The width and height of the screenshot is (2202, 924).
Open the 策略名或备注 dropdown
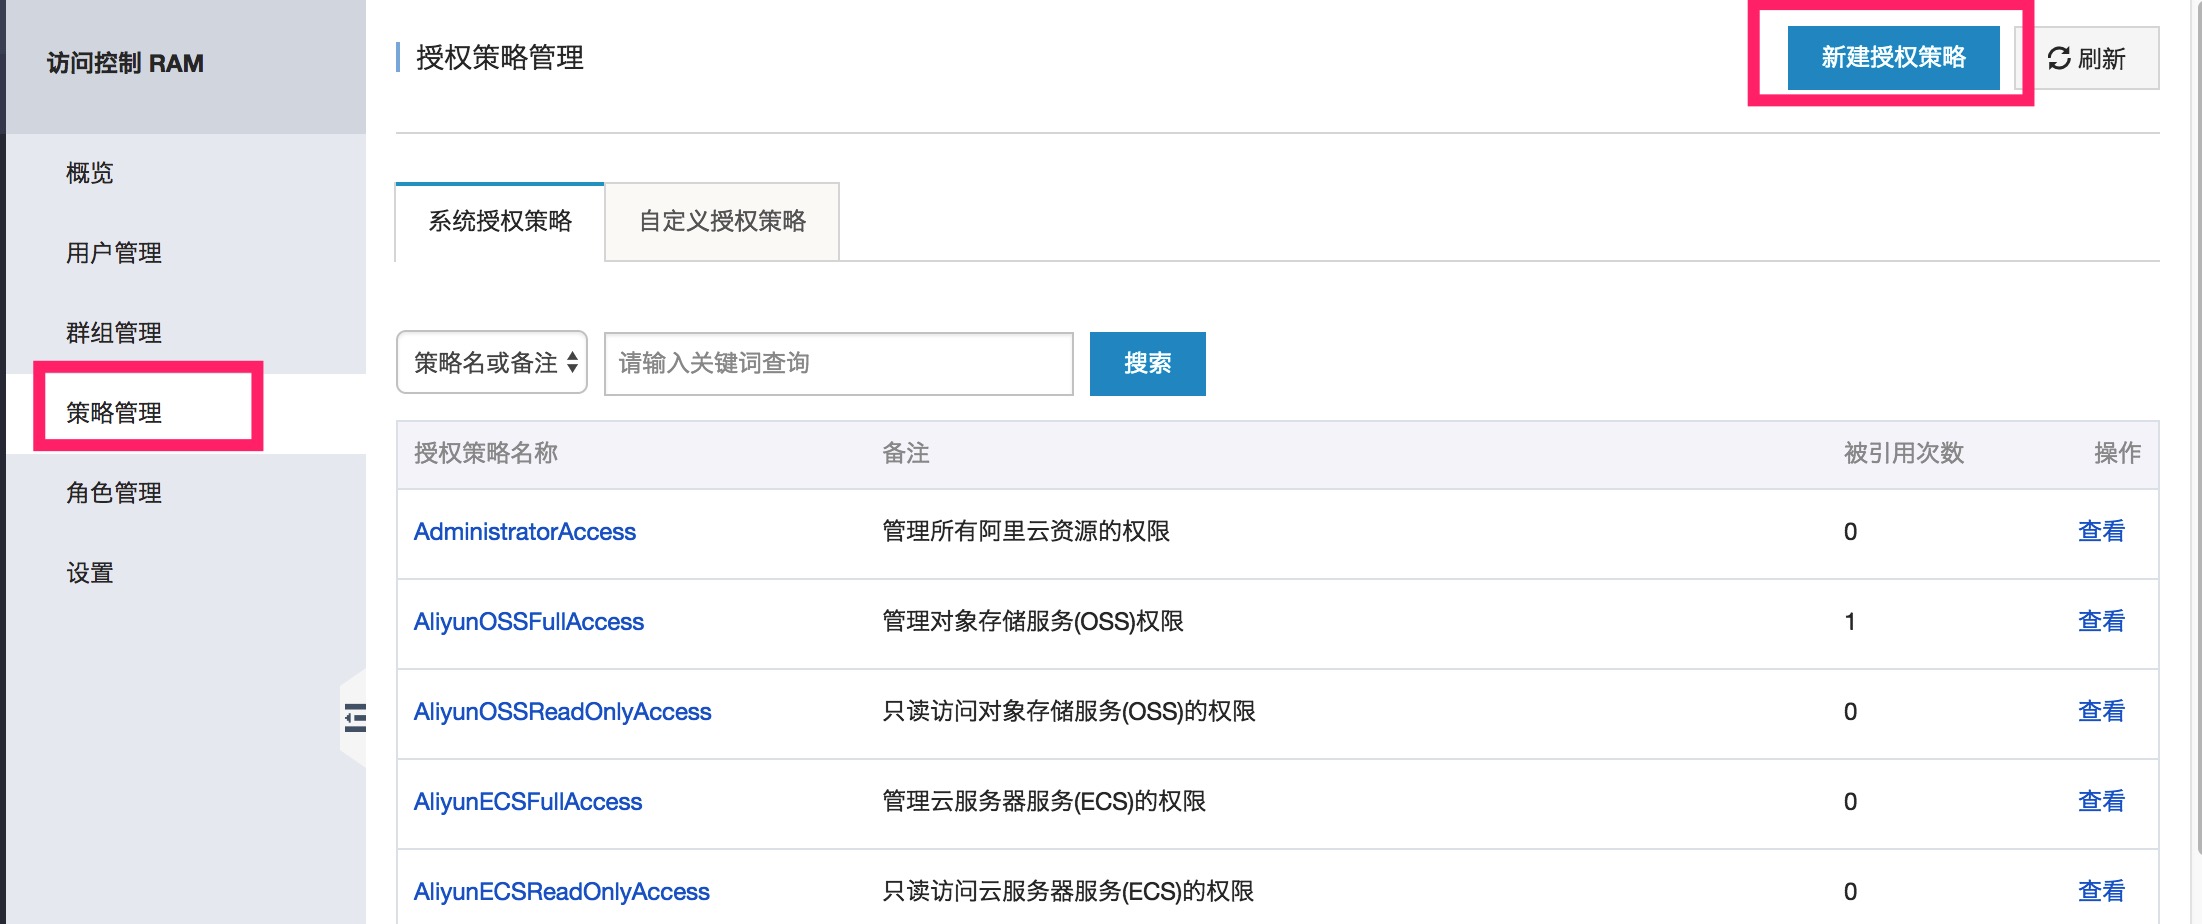[492, 362]
